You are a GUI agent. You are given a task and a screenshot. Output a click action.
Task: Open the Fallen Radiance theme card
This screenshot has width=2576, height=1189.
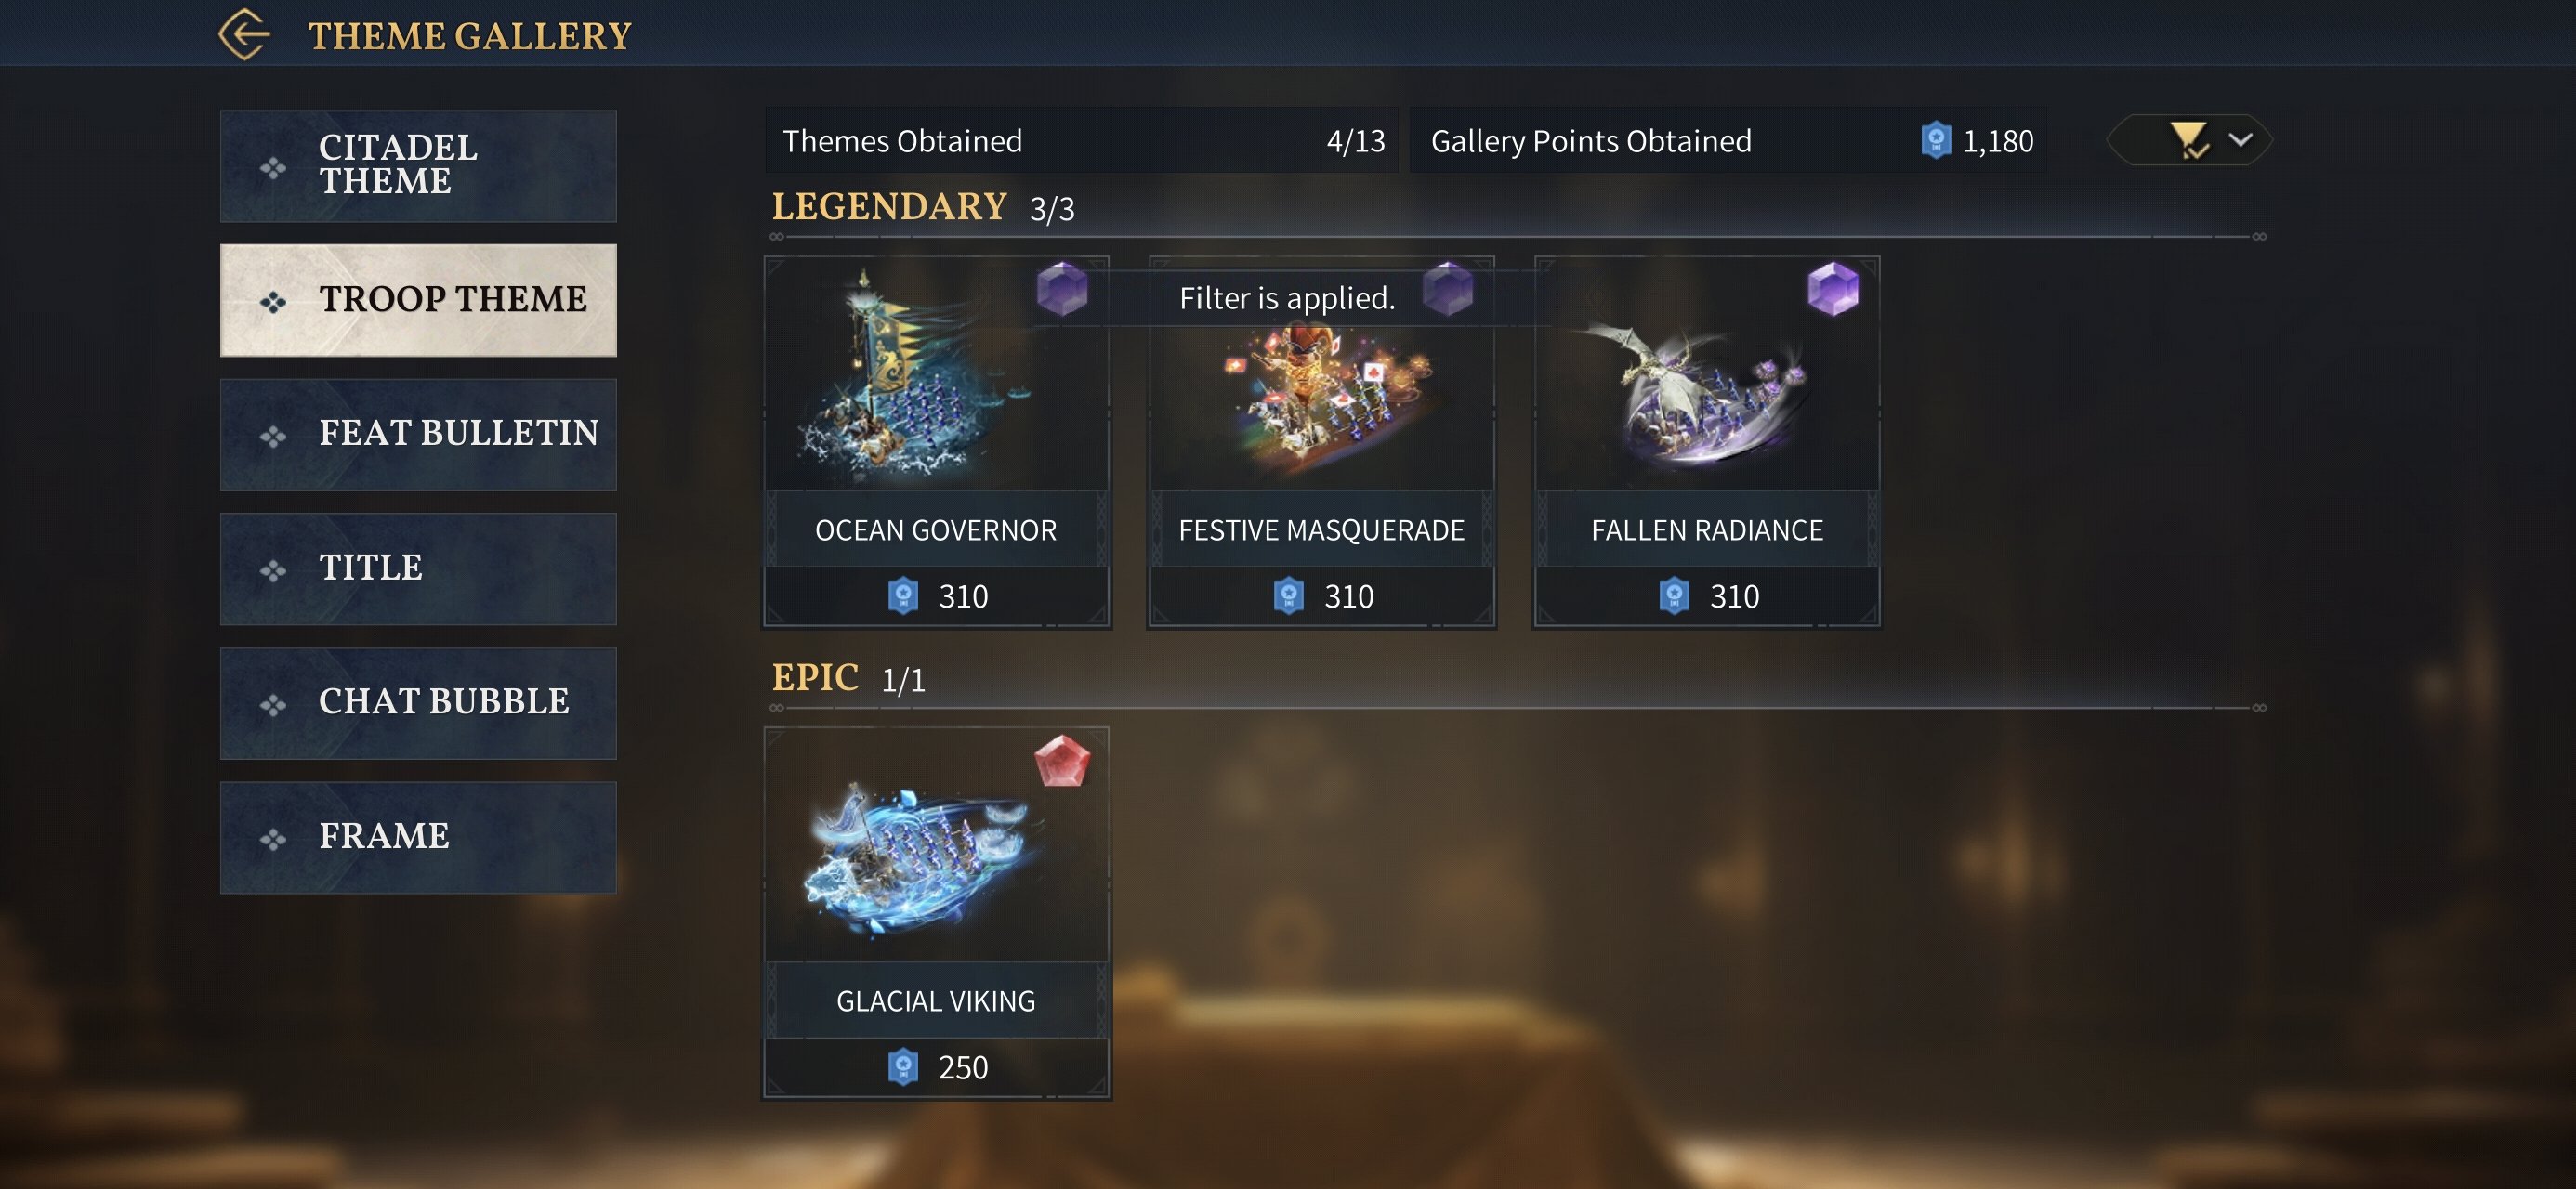pos(1707,442)
